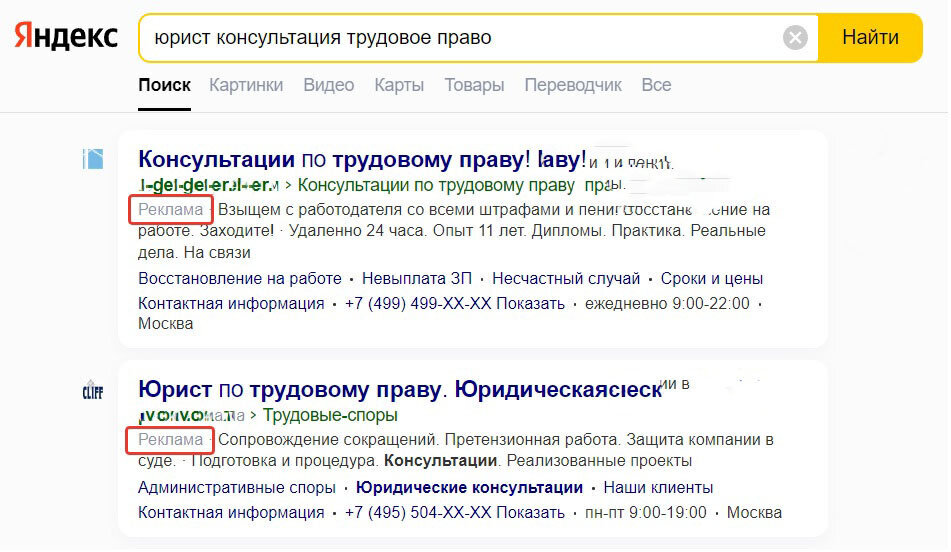Click the Реклама label in second ad
951x552 pixels.
click(x=170, y=440)
